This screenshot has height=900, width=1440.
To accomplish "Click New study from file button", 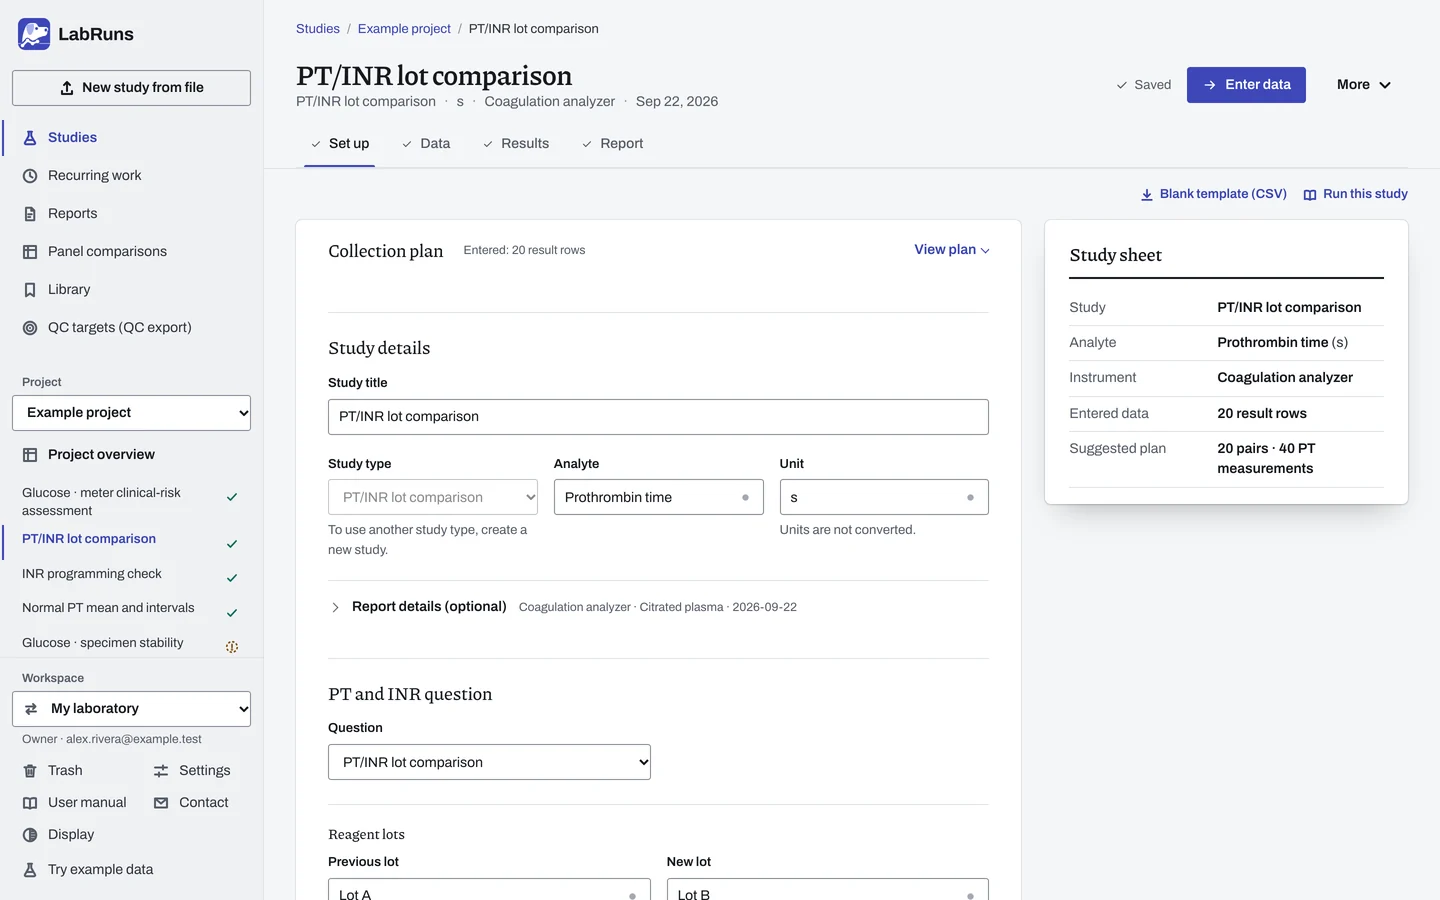I will (x=131, y=88).
